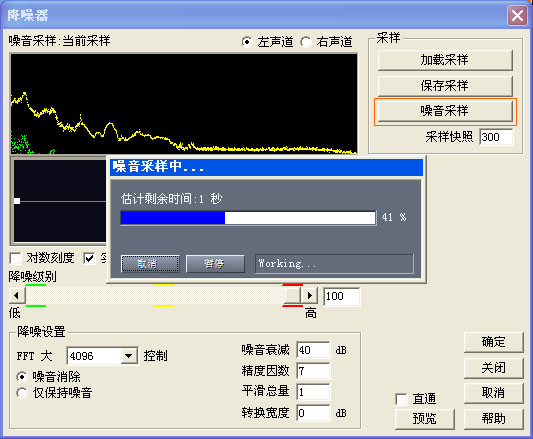Viewport: 533px width, 439px height.
Task: Click the 预览 preview button
Action: point(425,419)
